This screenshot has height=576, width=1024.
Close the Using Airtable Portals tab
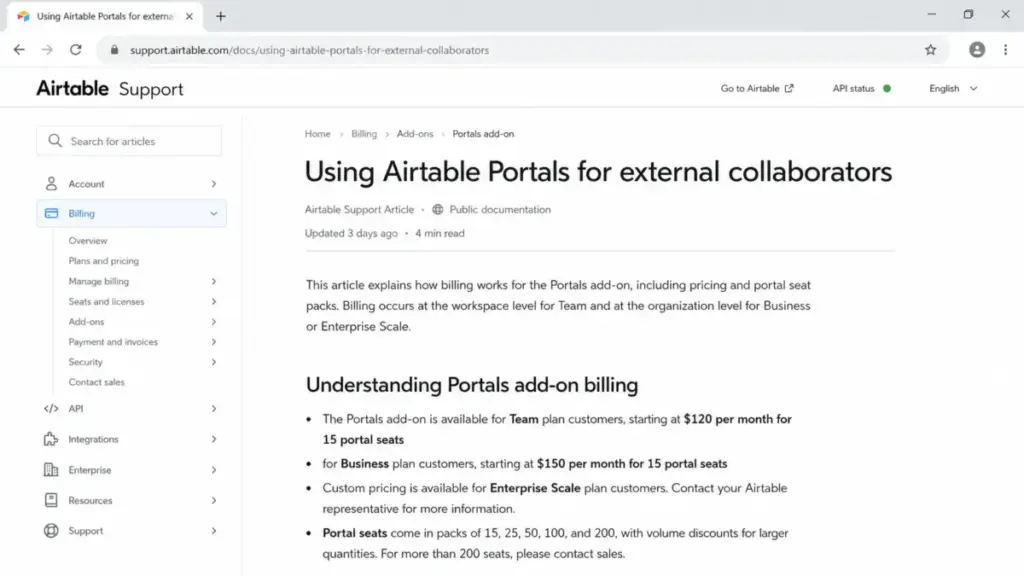tap(189, 16)
